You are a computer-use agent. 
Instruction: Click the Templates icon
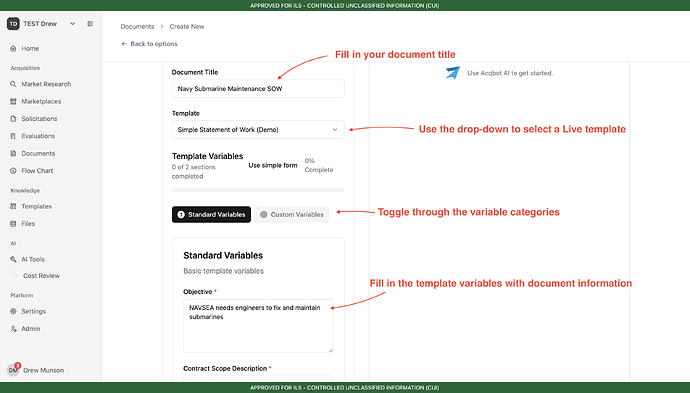13,206
